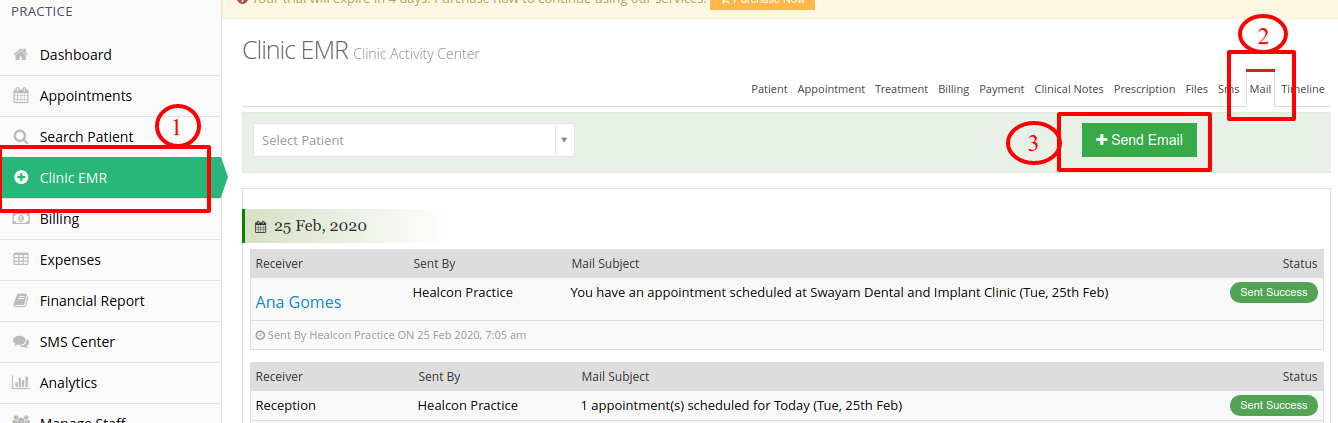Click the SMS Center chat icon
The height and width of the screenshot is (423, 1338).
[x=20, y=342]
